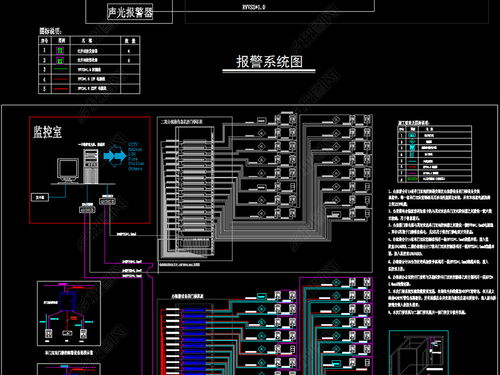Click the lower serial connector below the monitor desk
The width and height of the screenshot is (500, 375).
coord(87,210)
